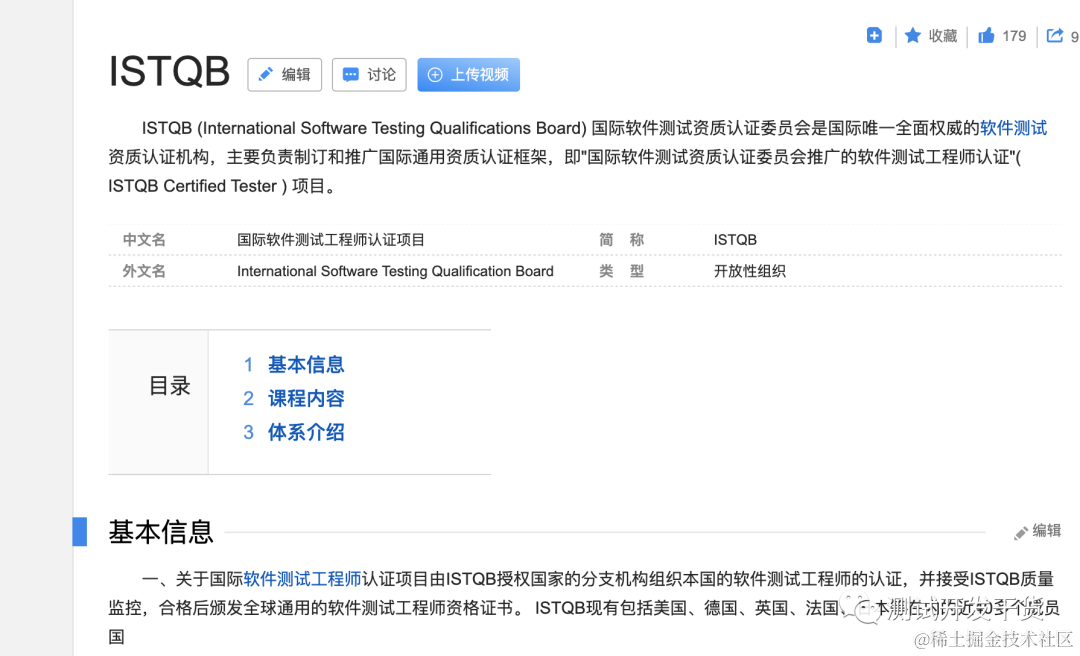Follow the 软件测试 link in intro
This screenshot has width=1080, height=656.
[x=1013, y=128]
